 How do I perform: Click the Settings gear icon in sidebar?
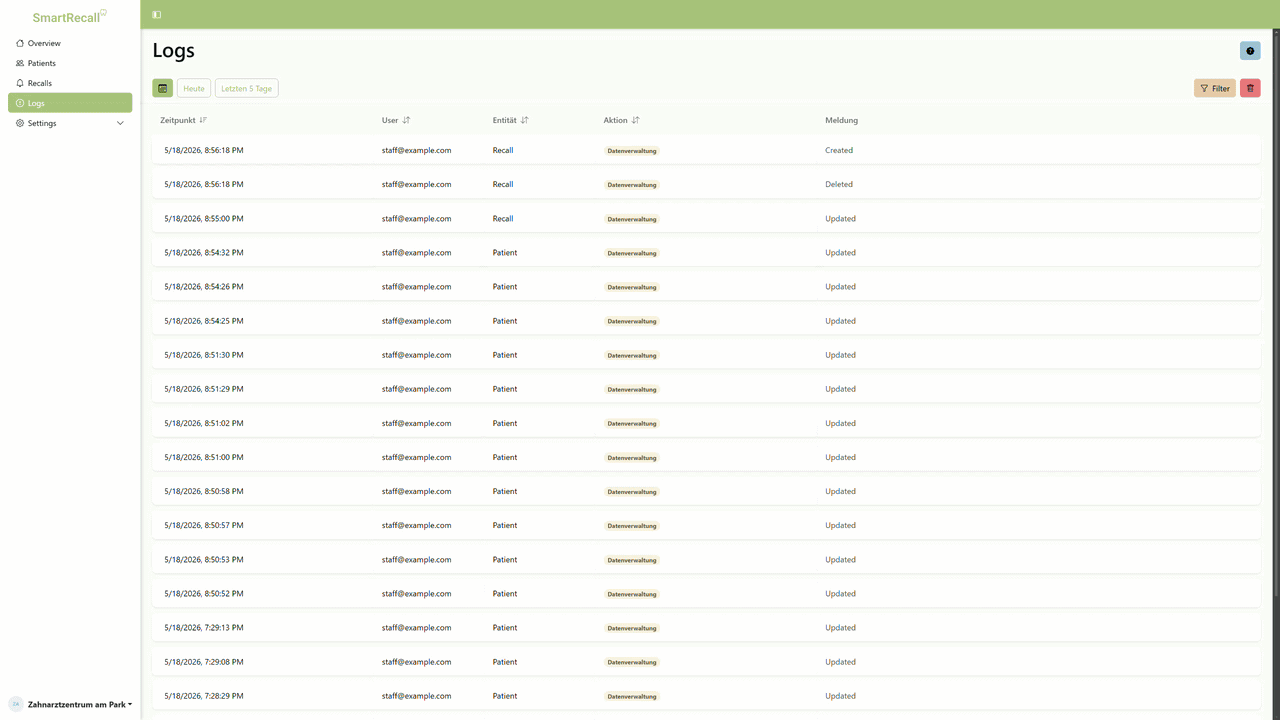click(x=20, y=123)
